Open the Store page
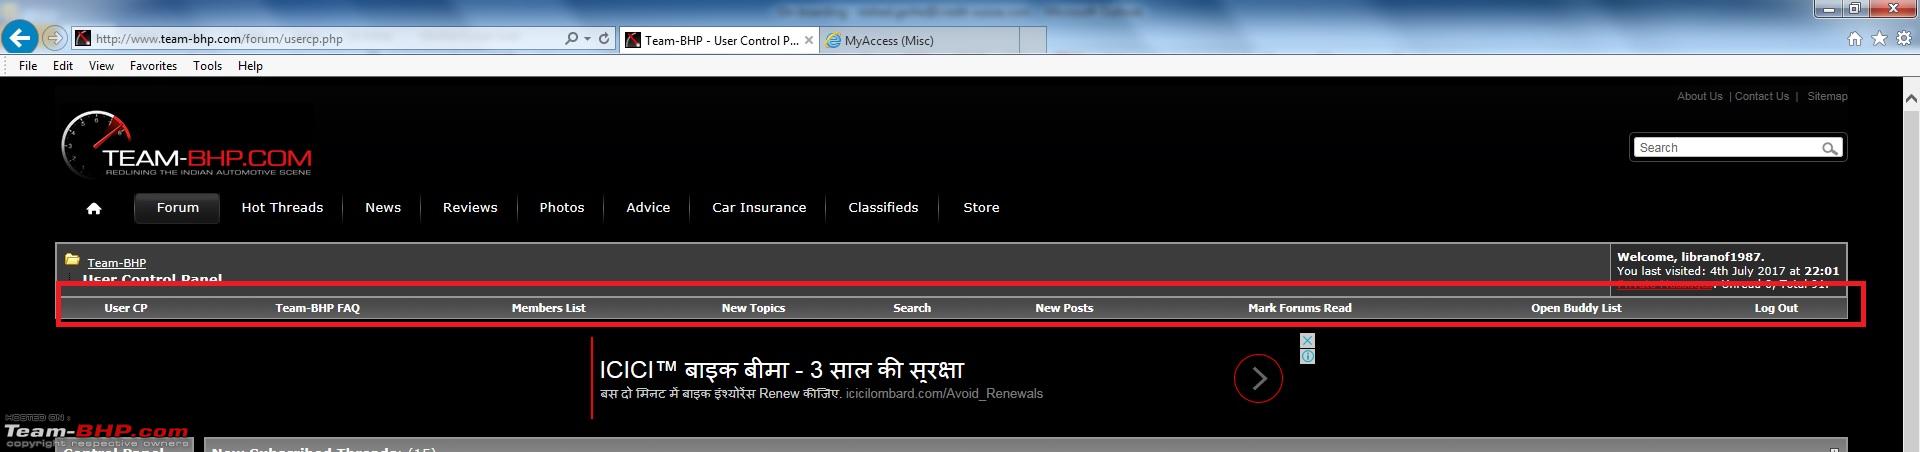Screen dimensions: 1920x452 981,208
